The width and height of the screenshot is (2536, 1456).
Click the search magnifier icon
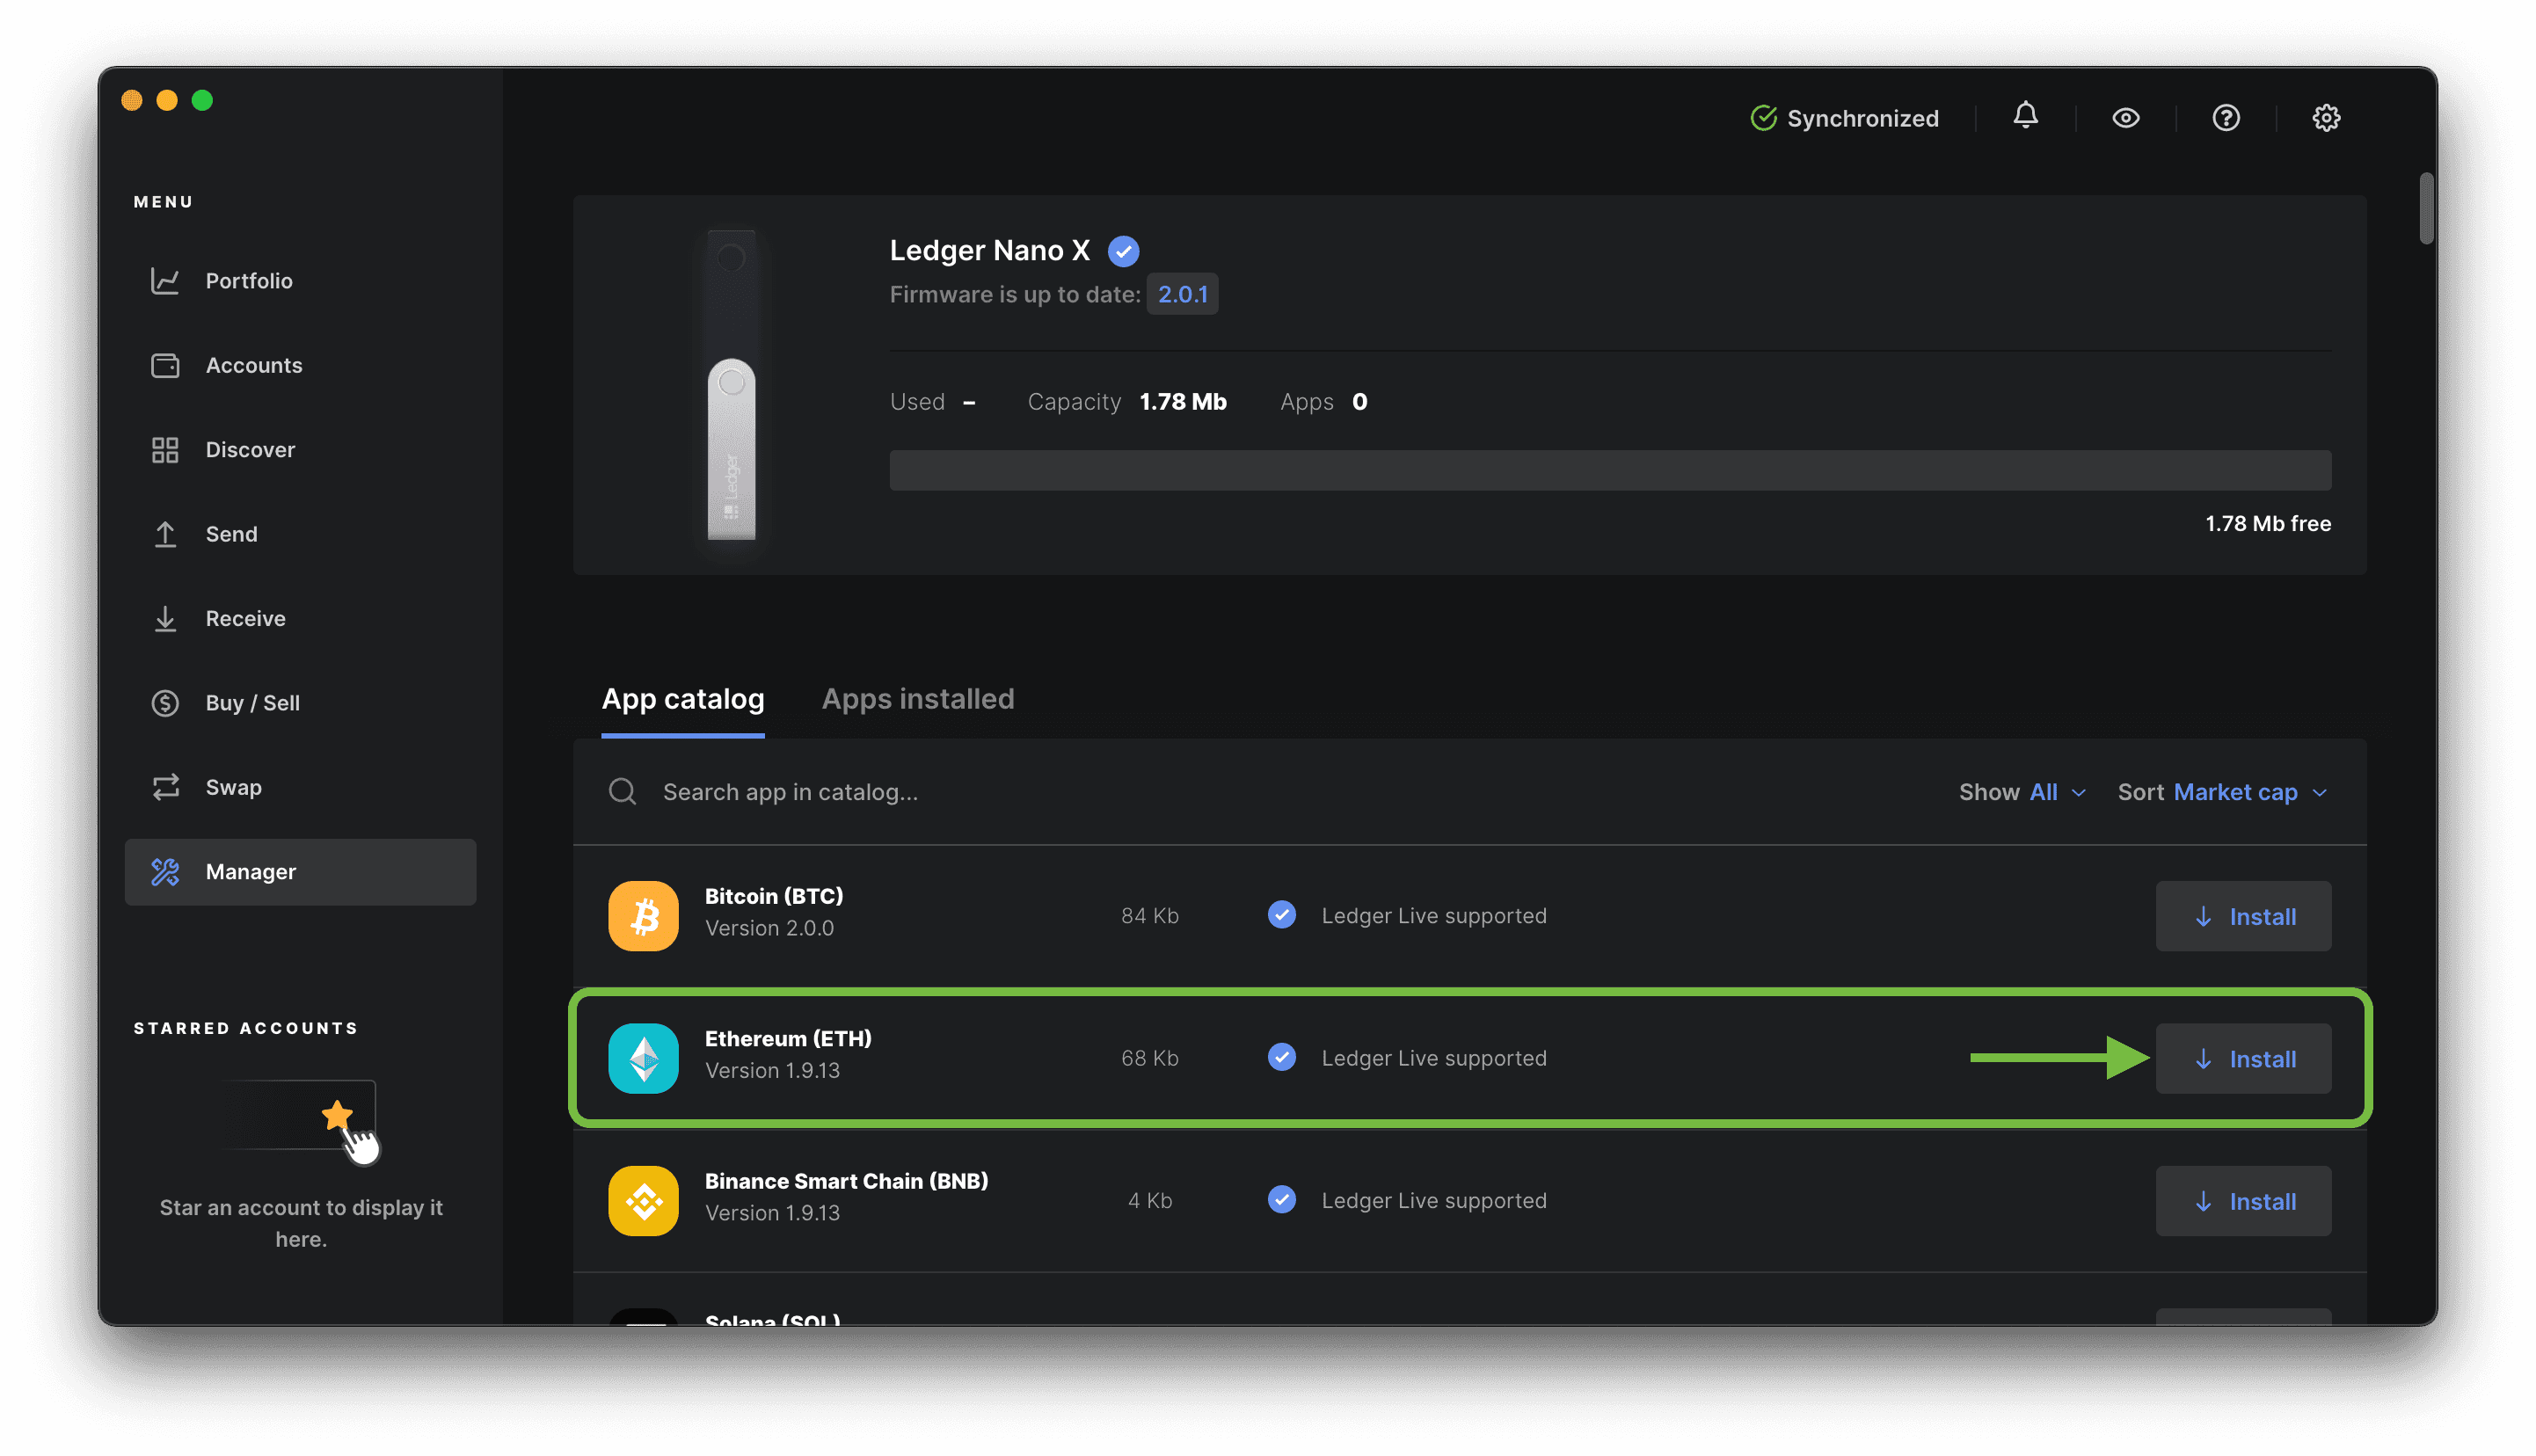tap(623, 792)
